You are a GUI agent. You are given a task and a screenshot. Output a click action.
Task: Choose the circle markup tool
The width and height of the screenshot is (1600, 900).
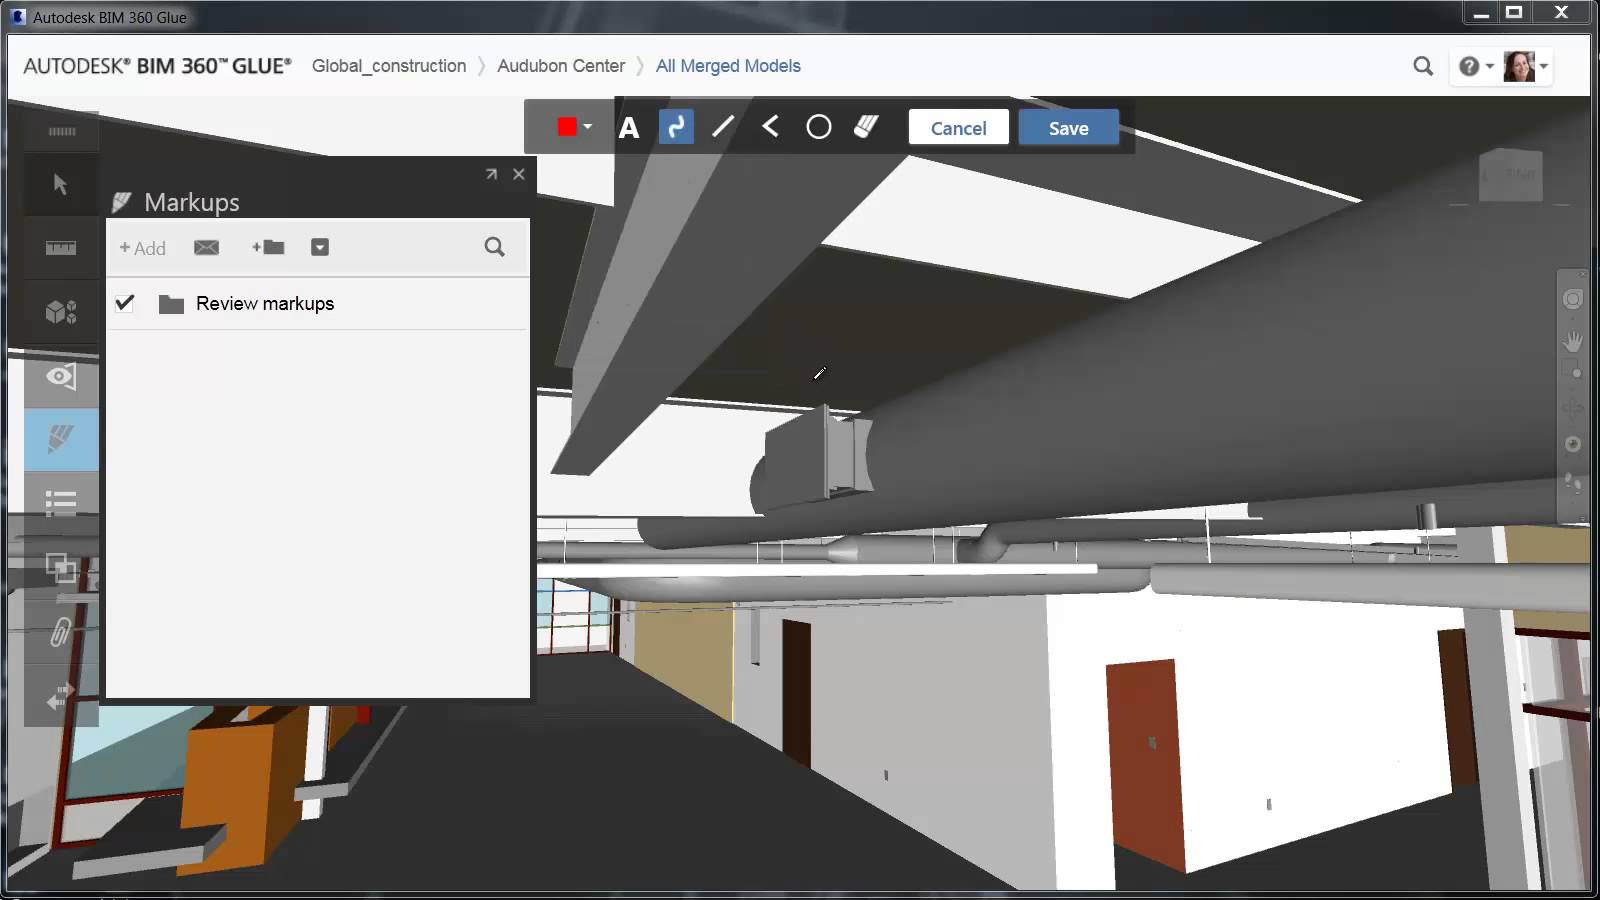pos(819,127)
